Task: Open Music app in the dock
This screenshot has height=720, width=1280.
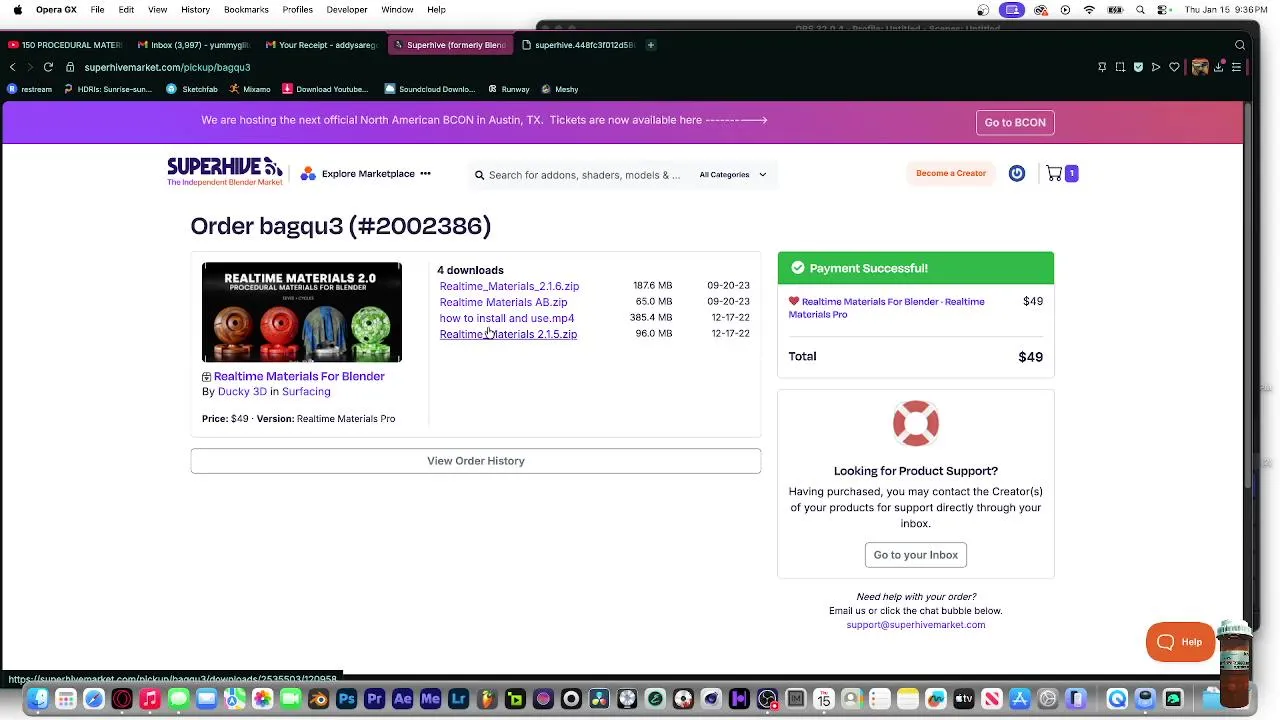Action: [x=150, y=699]
